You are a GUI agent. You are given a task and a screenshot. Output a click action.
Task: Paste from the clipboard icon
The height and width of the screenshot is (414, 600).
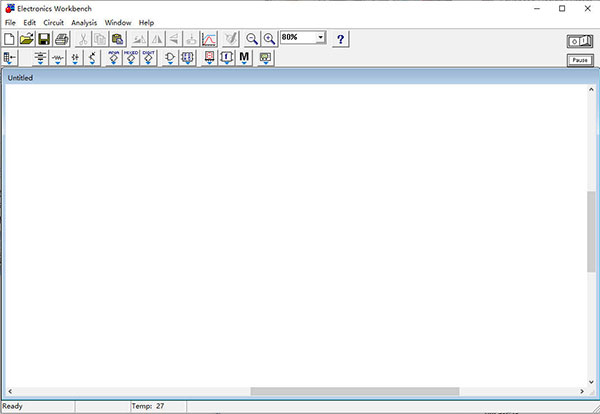[117, 39]
